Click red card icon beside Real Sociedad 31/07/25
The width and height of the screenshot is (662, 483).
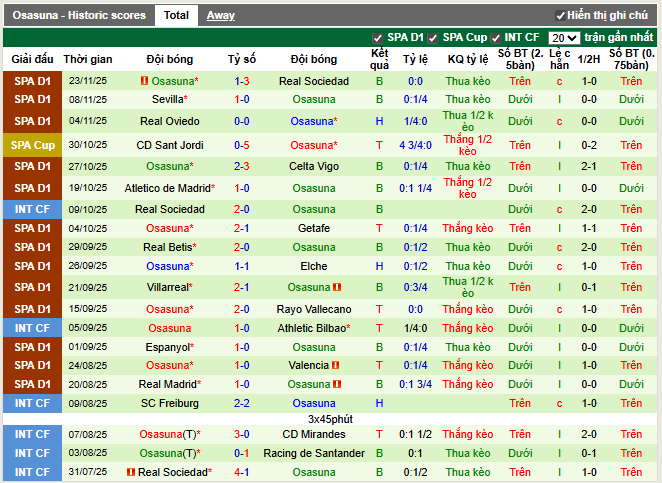pos(131,472)
